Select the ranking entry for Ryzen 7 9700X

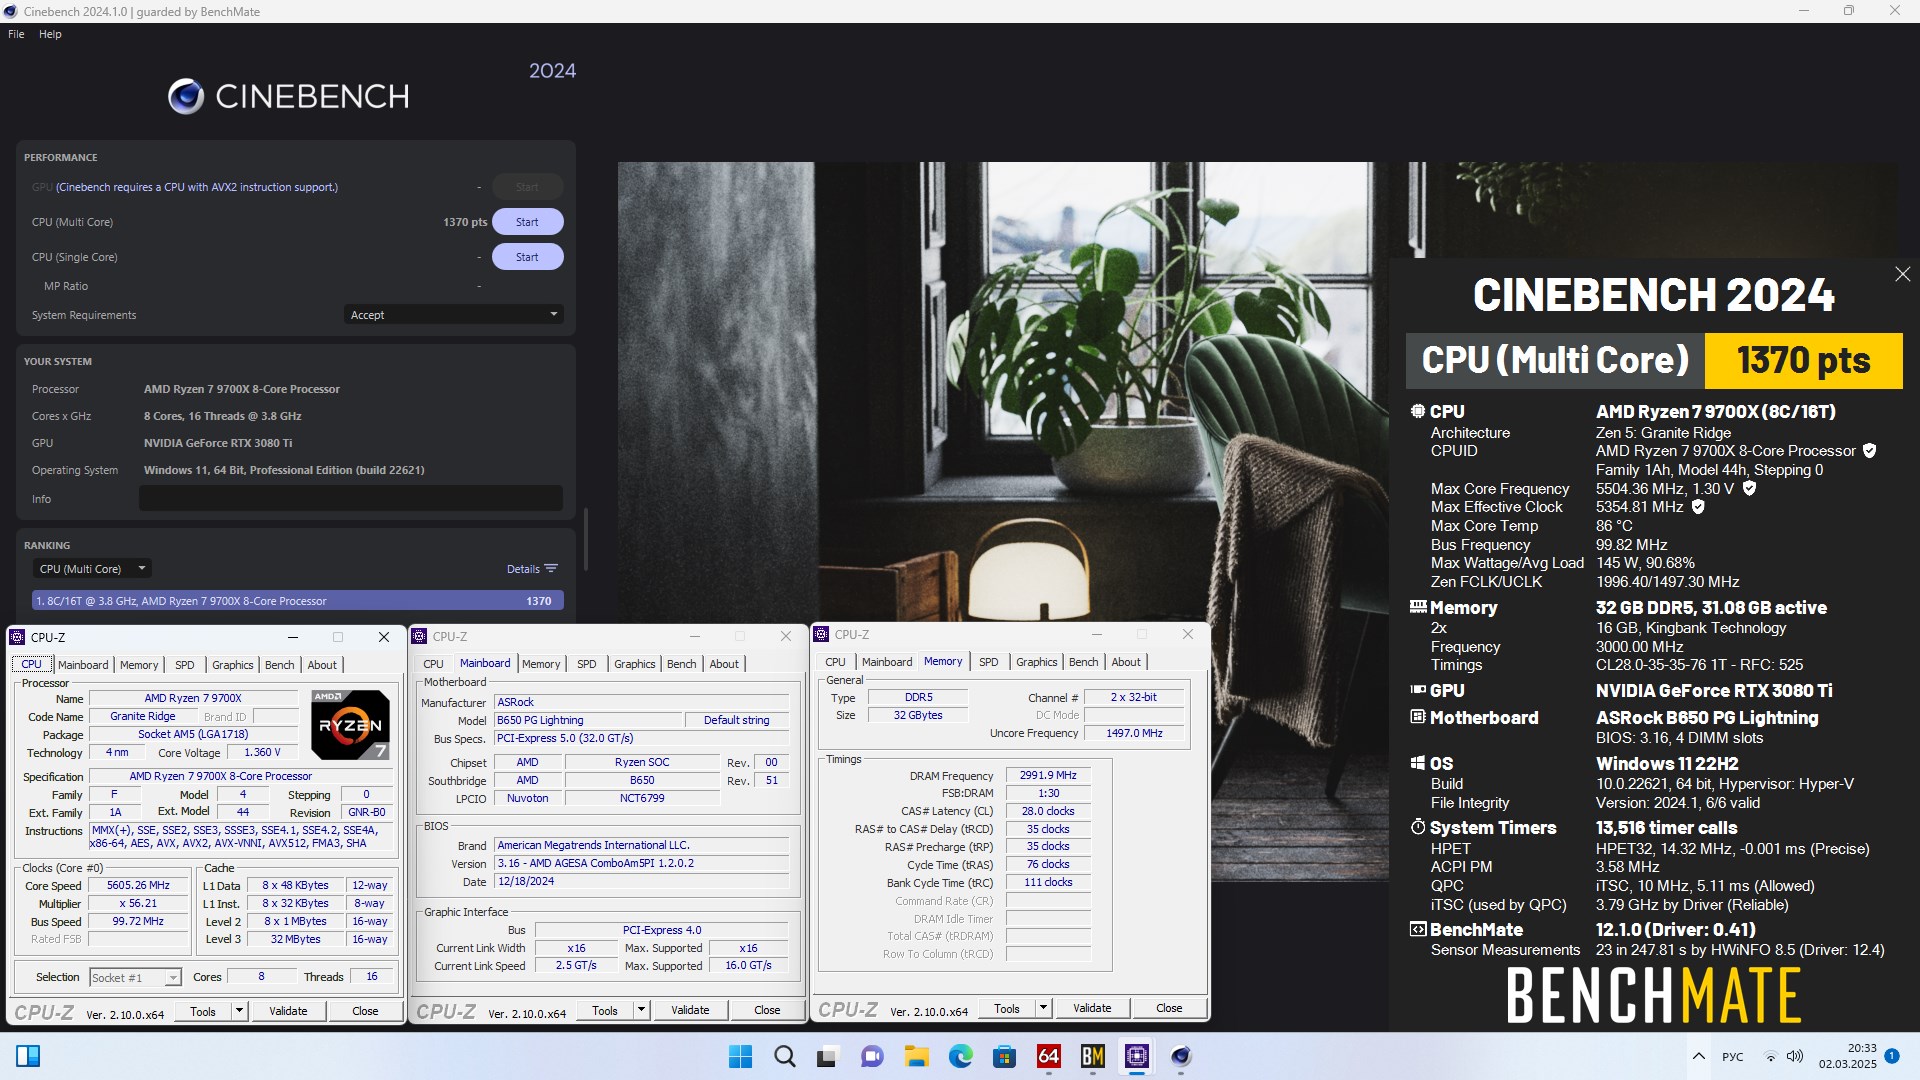tap(298, 601)
